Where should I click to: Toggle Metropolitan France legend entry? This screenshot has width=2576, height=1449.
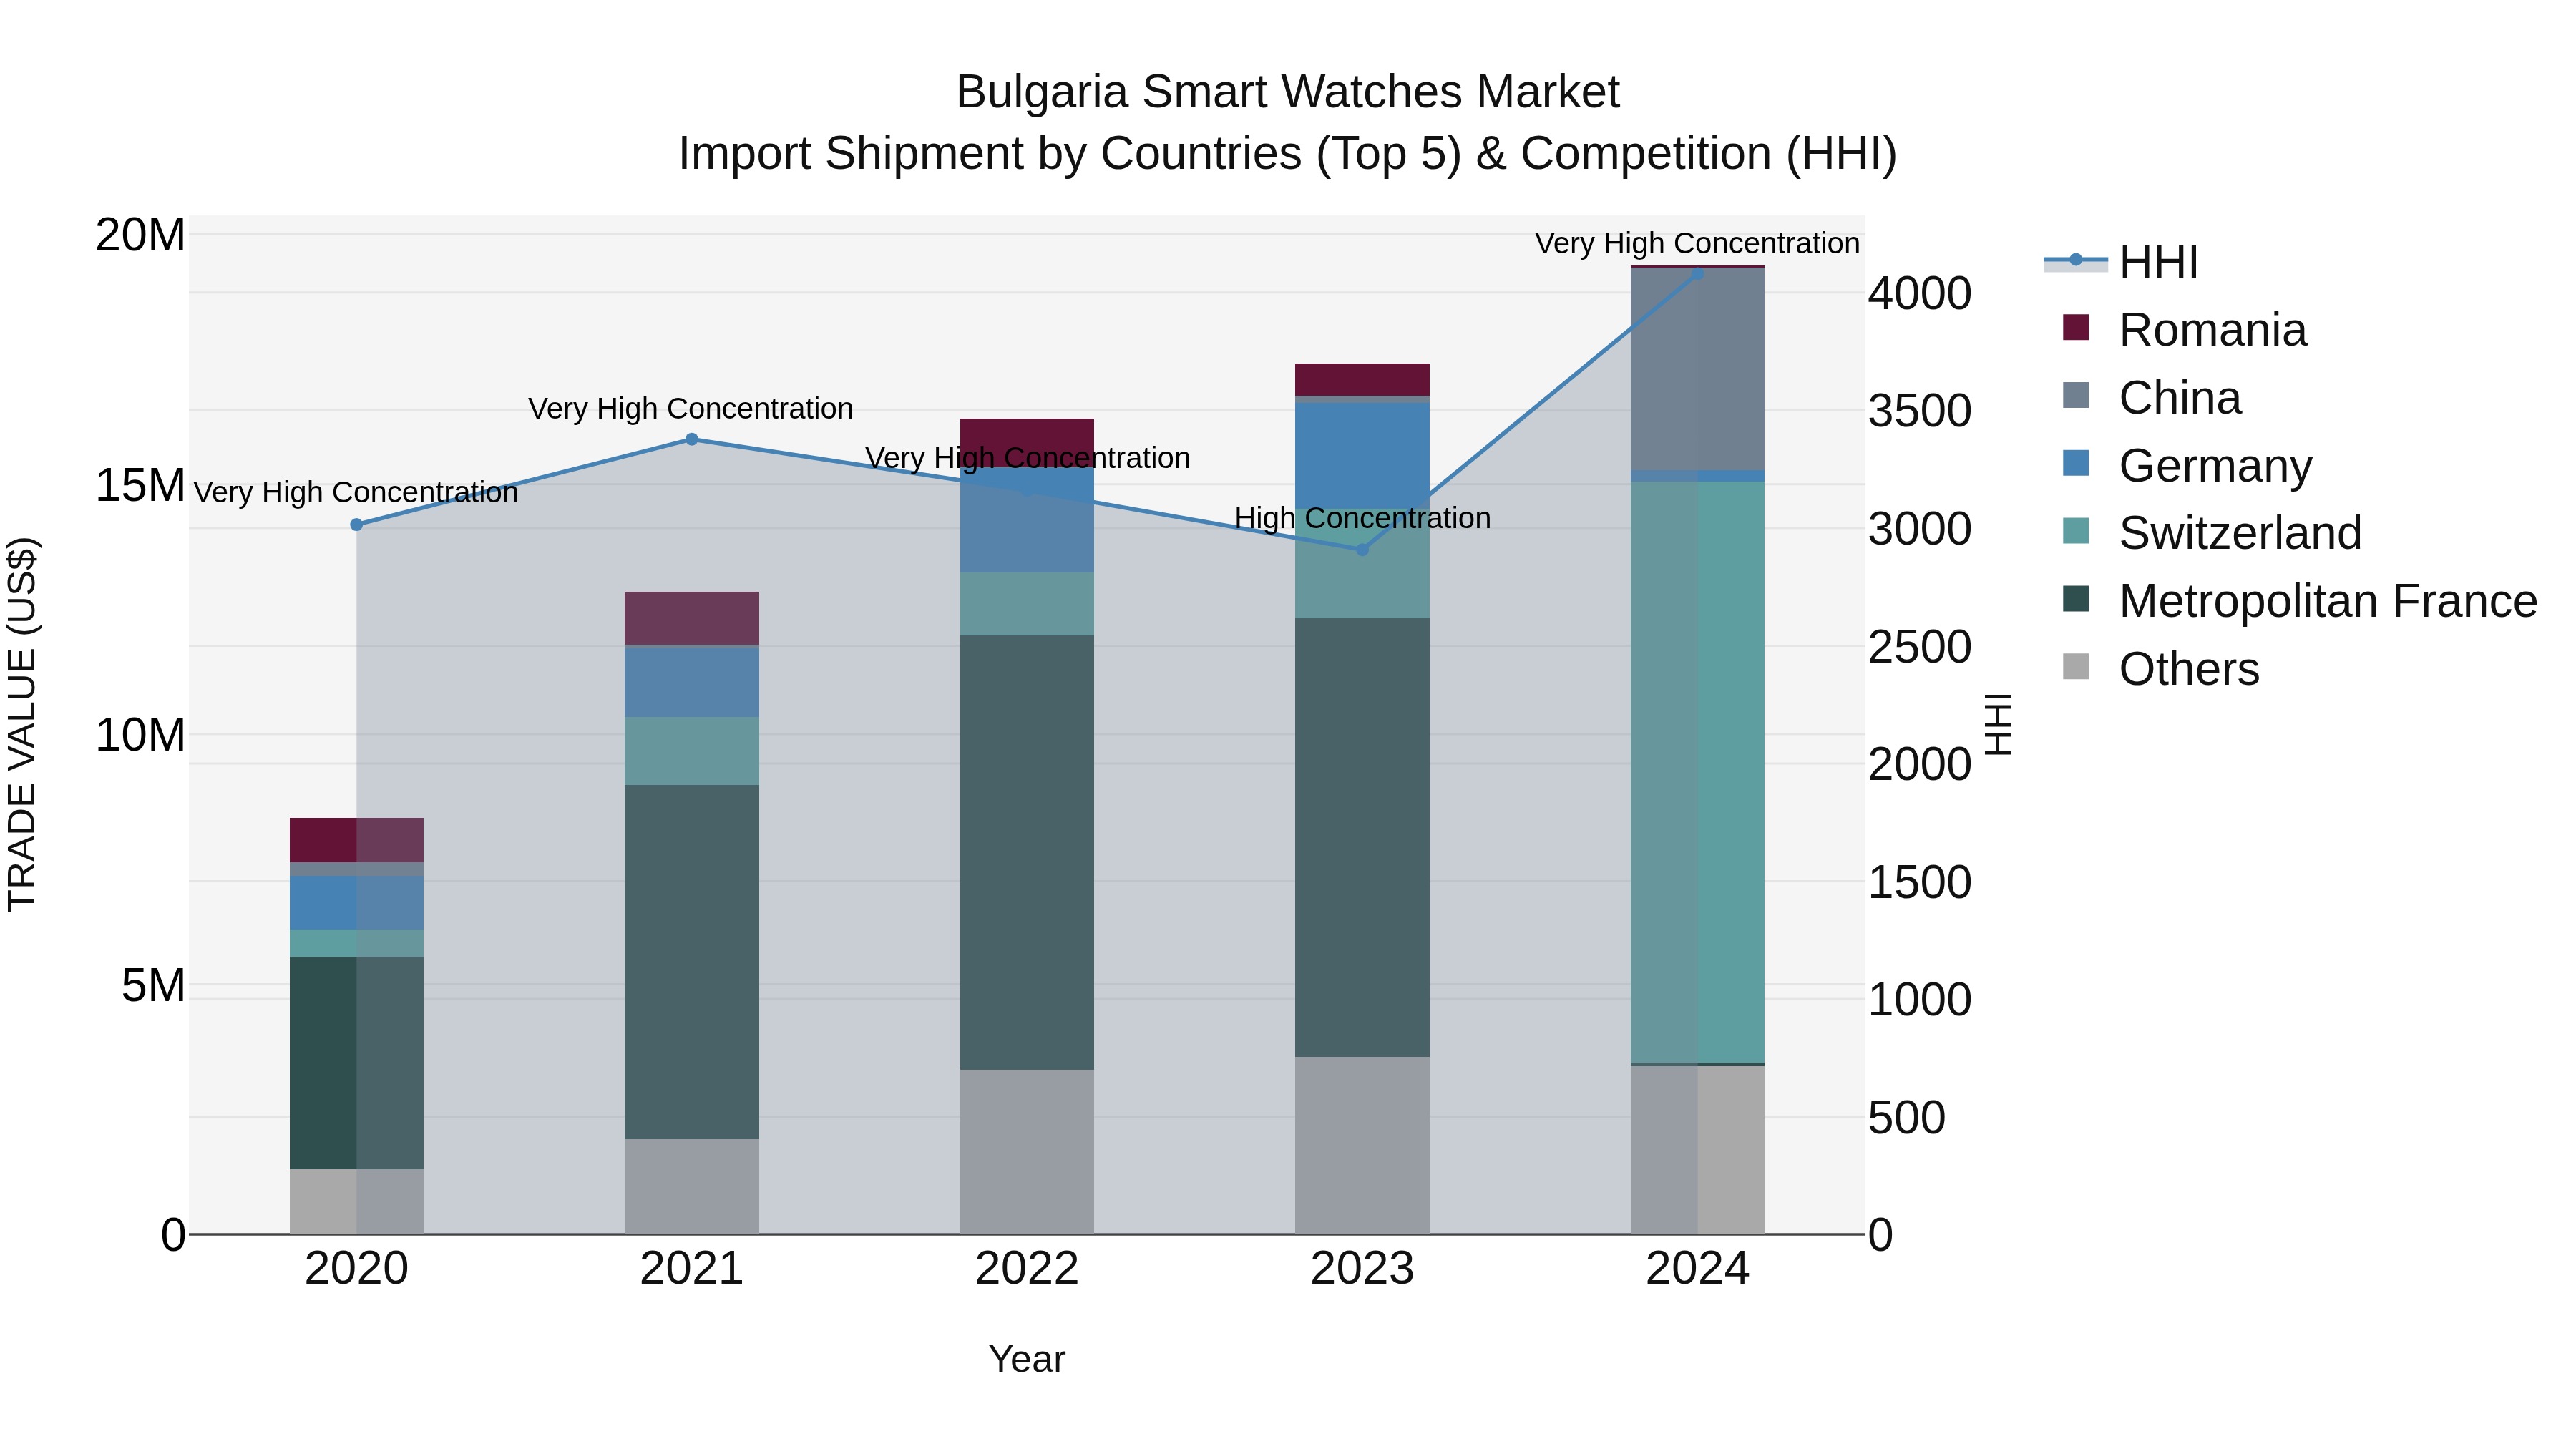pyautogui.click(x=2300, y=601)
